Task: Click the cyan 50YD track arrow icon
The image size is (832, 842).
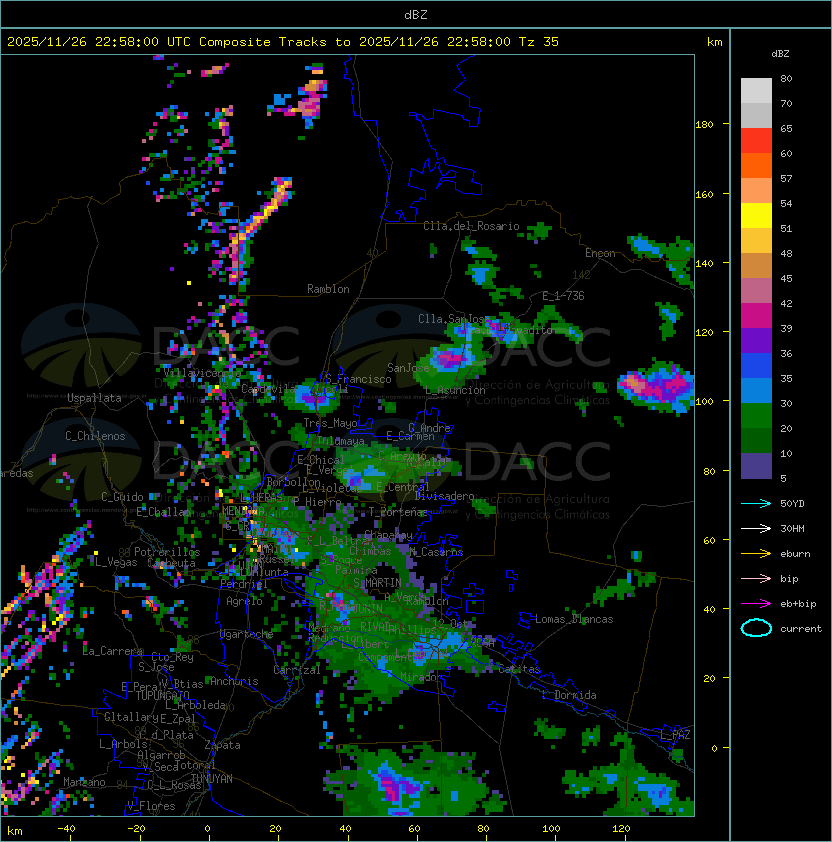Action: (x=756, y=504)
